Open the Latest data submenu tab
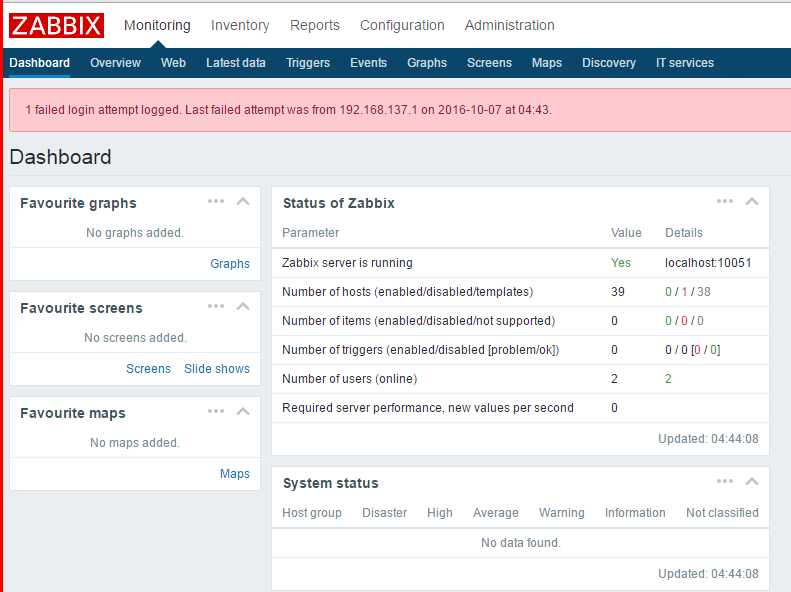 tap(236, 63)
